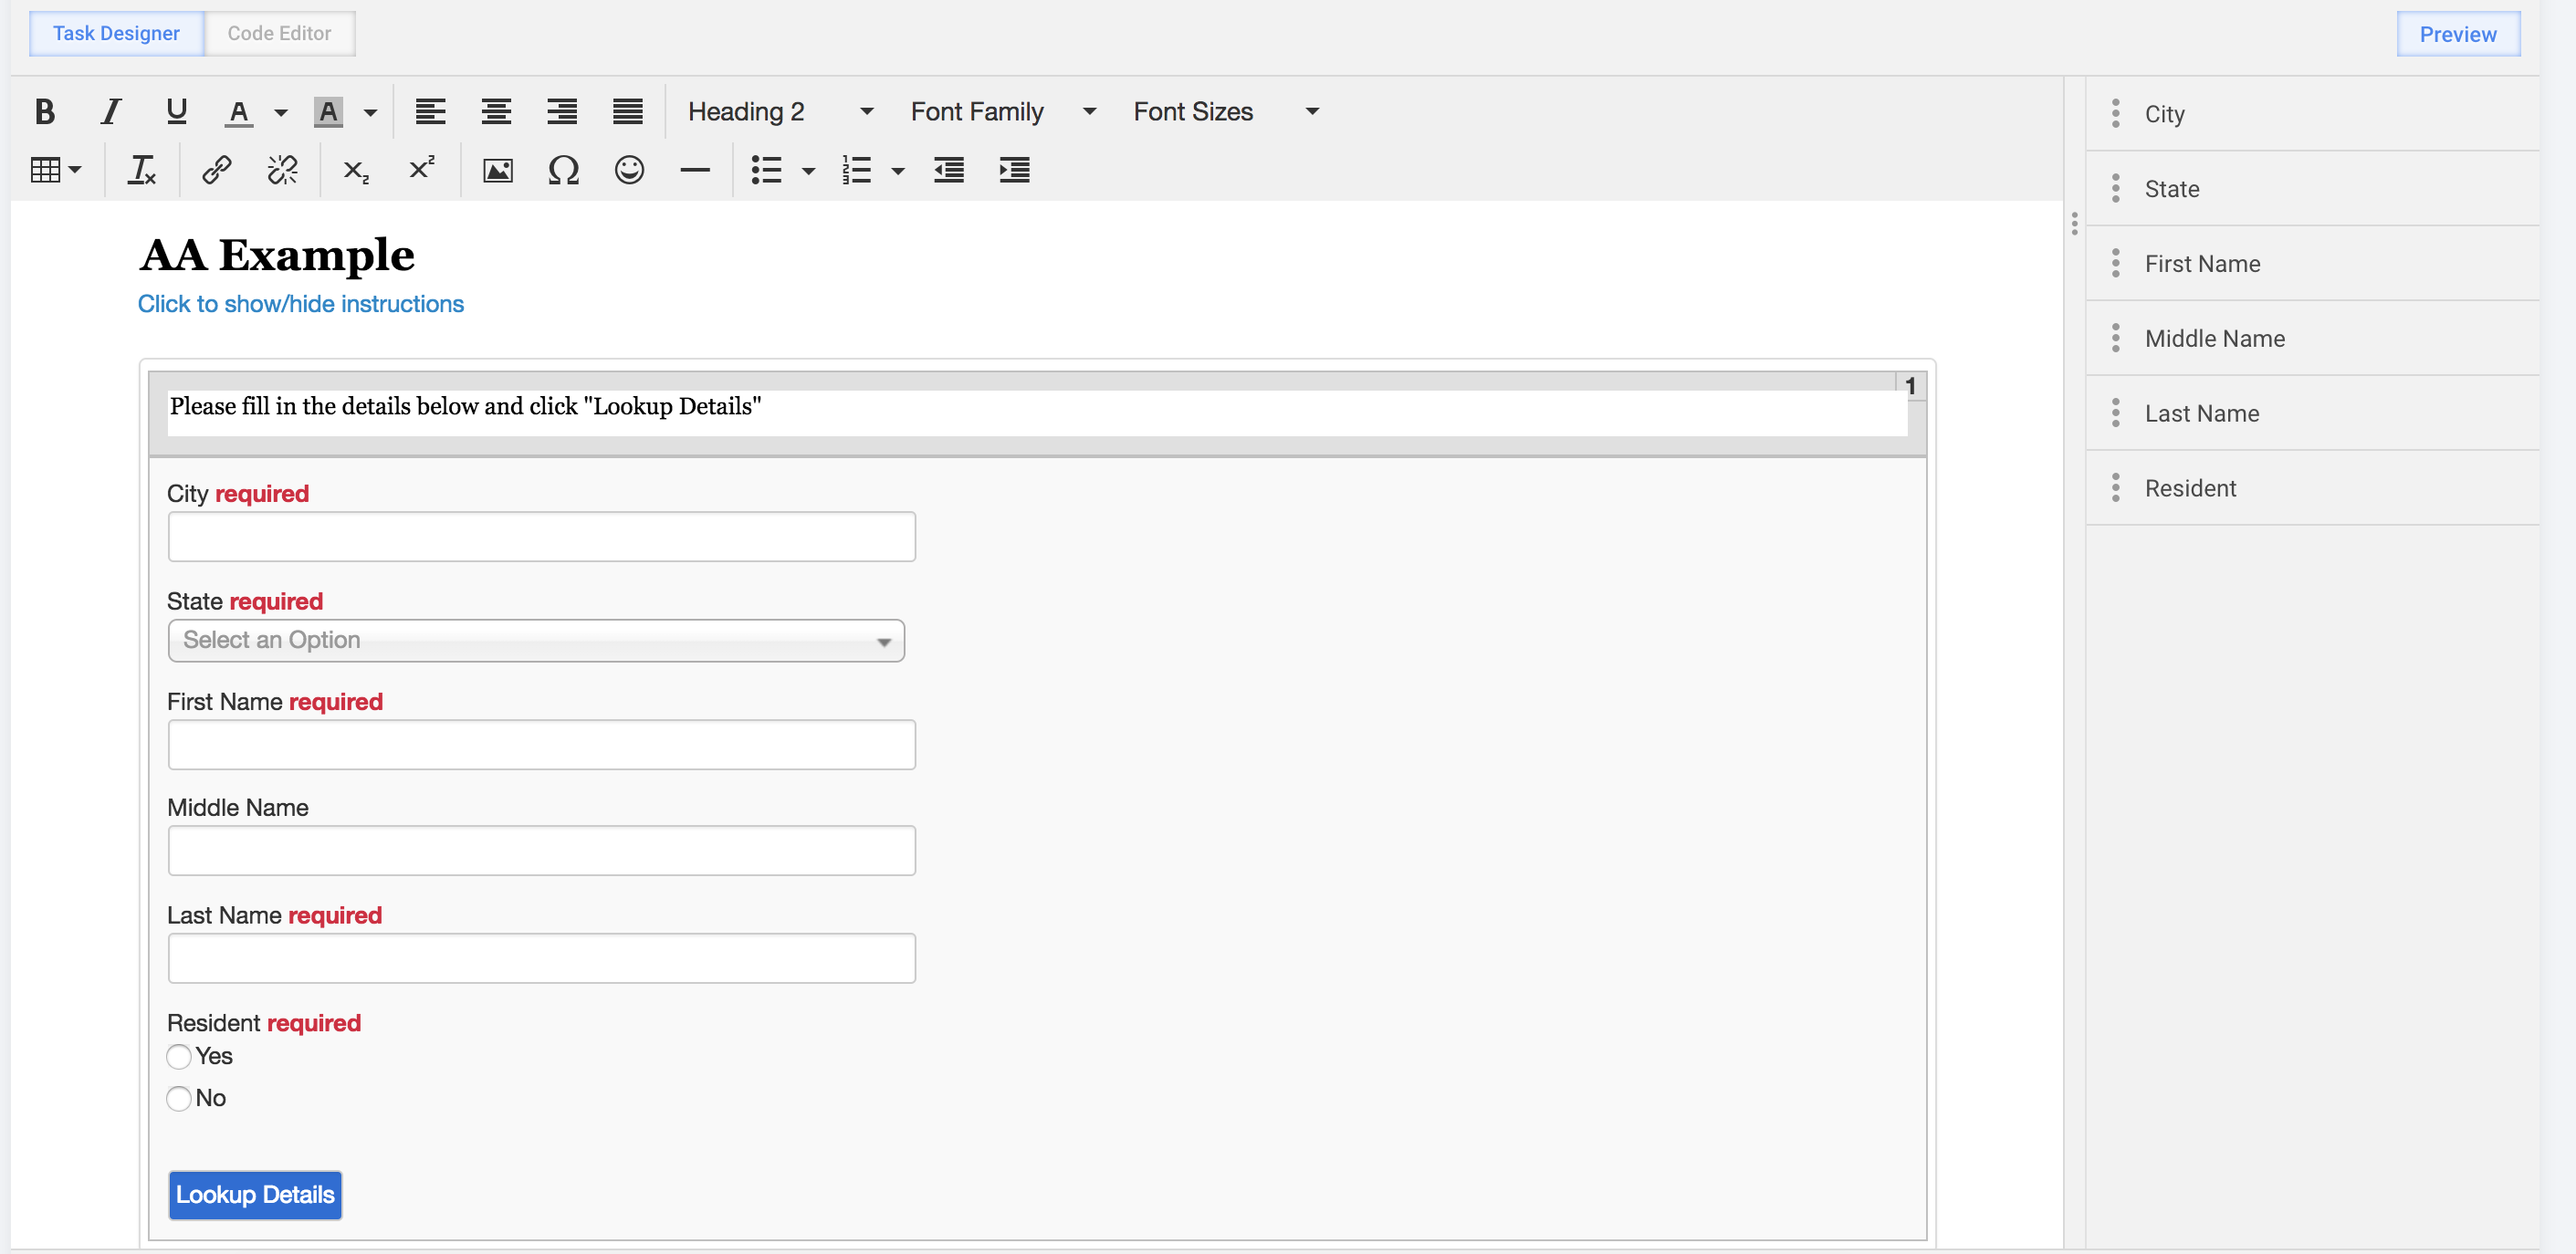Decrease indent of paragraph
This screenshot has width=2576, height=1254.
pyautogui.click(x=949, y=170)
